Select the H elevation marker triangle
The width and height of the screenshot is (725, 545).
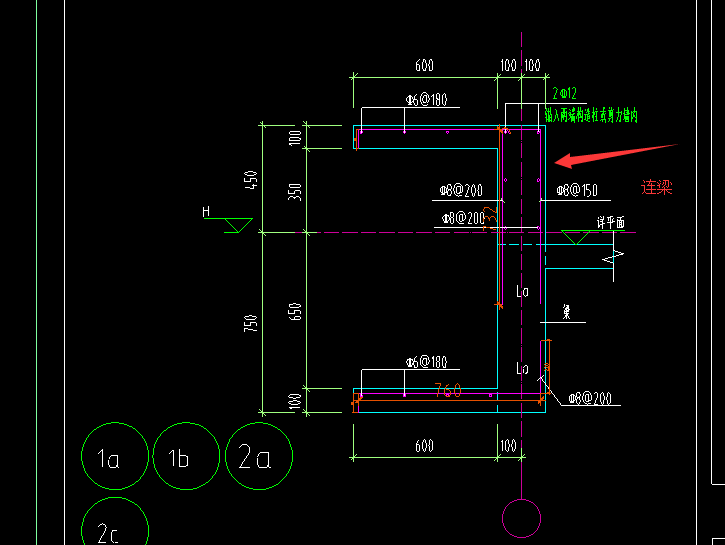pos(239,225)
